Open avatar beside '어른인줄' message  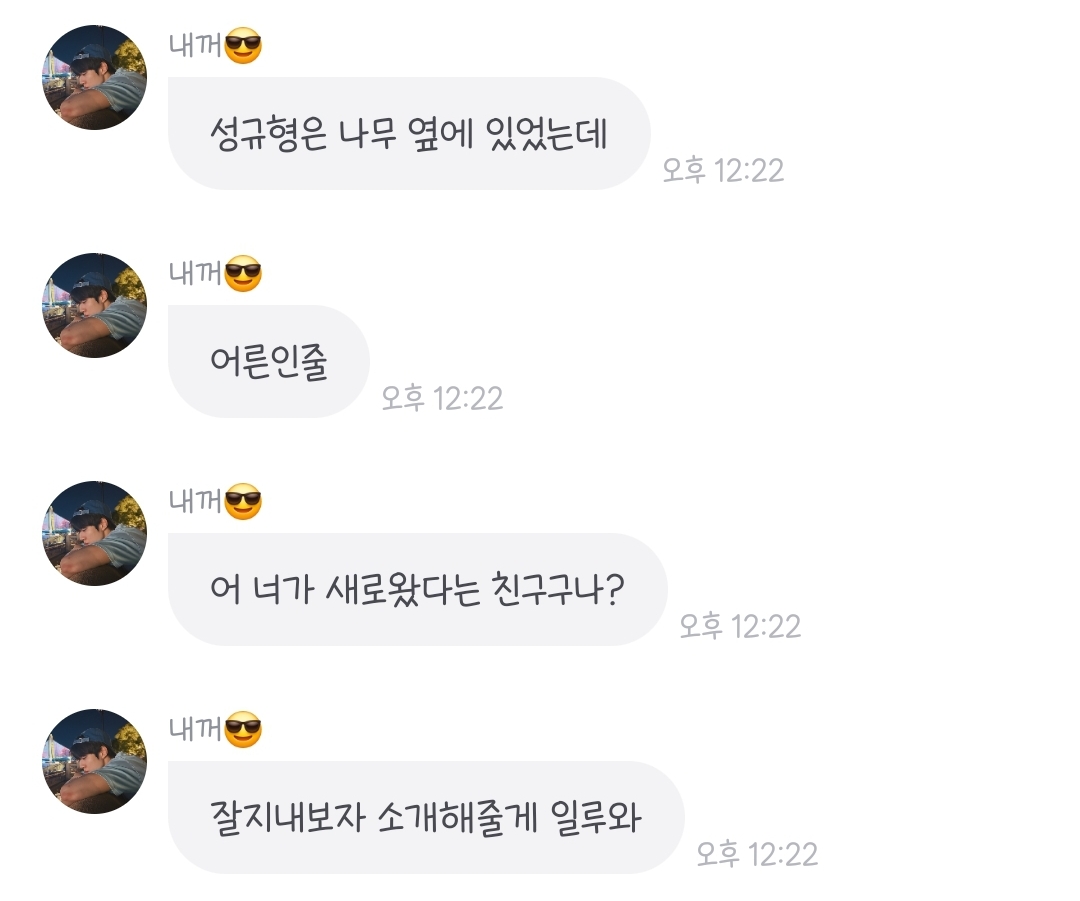coord(94,306)
